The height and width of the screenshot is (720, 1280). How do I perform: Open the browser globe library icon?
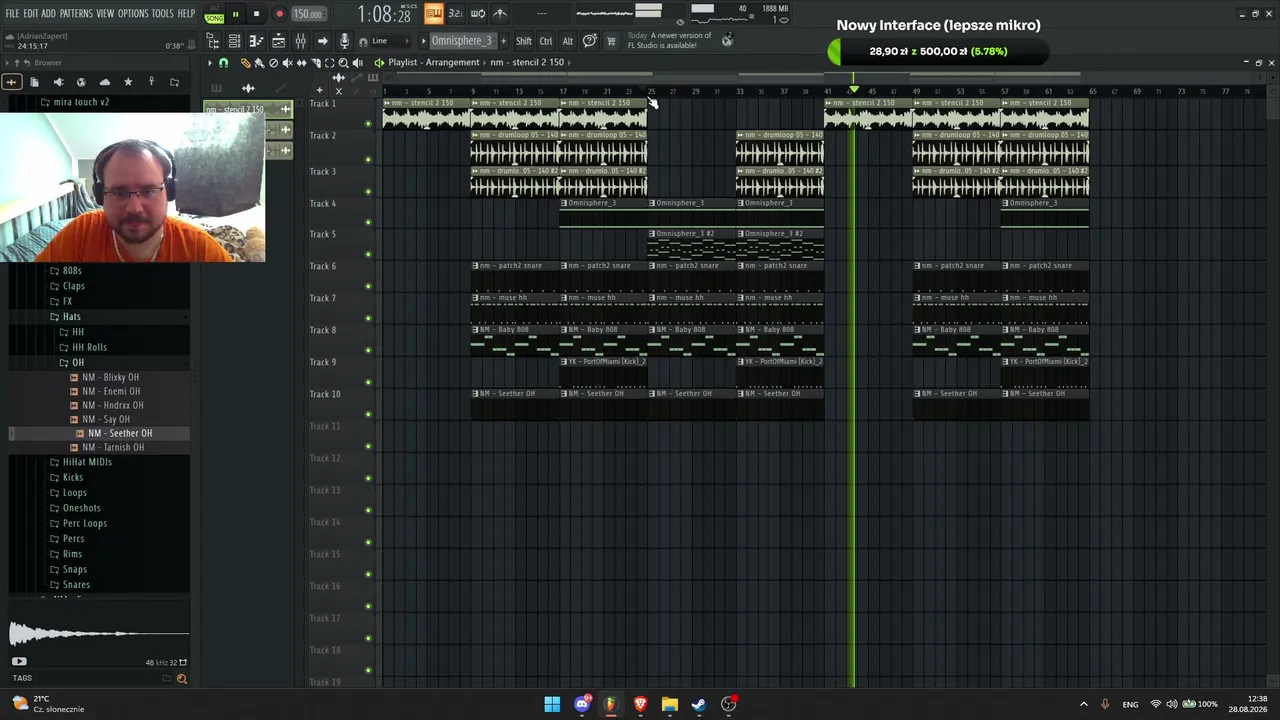(x=81, y=82)
